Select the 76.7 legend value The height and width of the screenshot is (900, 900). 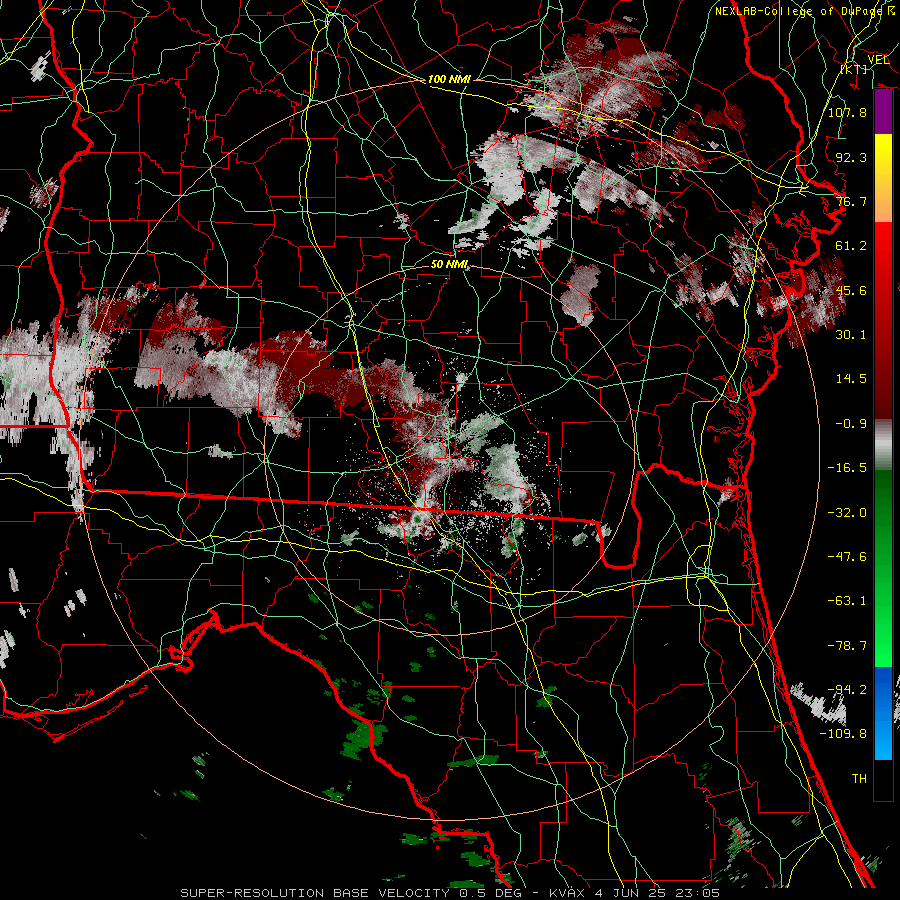851,201
